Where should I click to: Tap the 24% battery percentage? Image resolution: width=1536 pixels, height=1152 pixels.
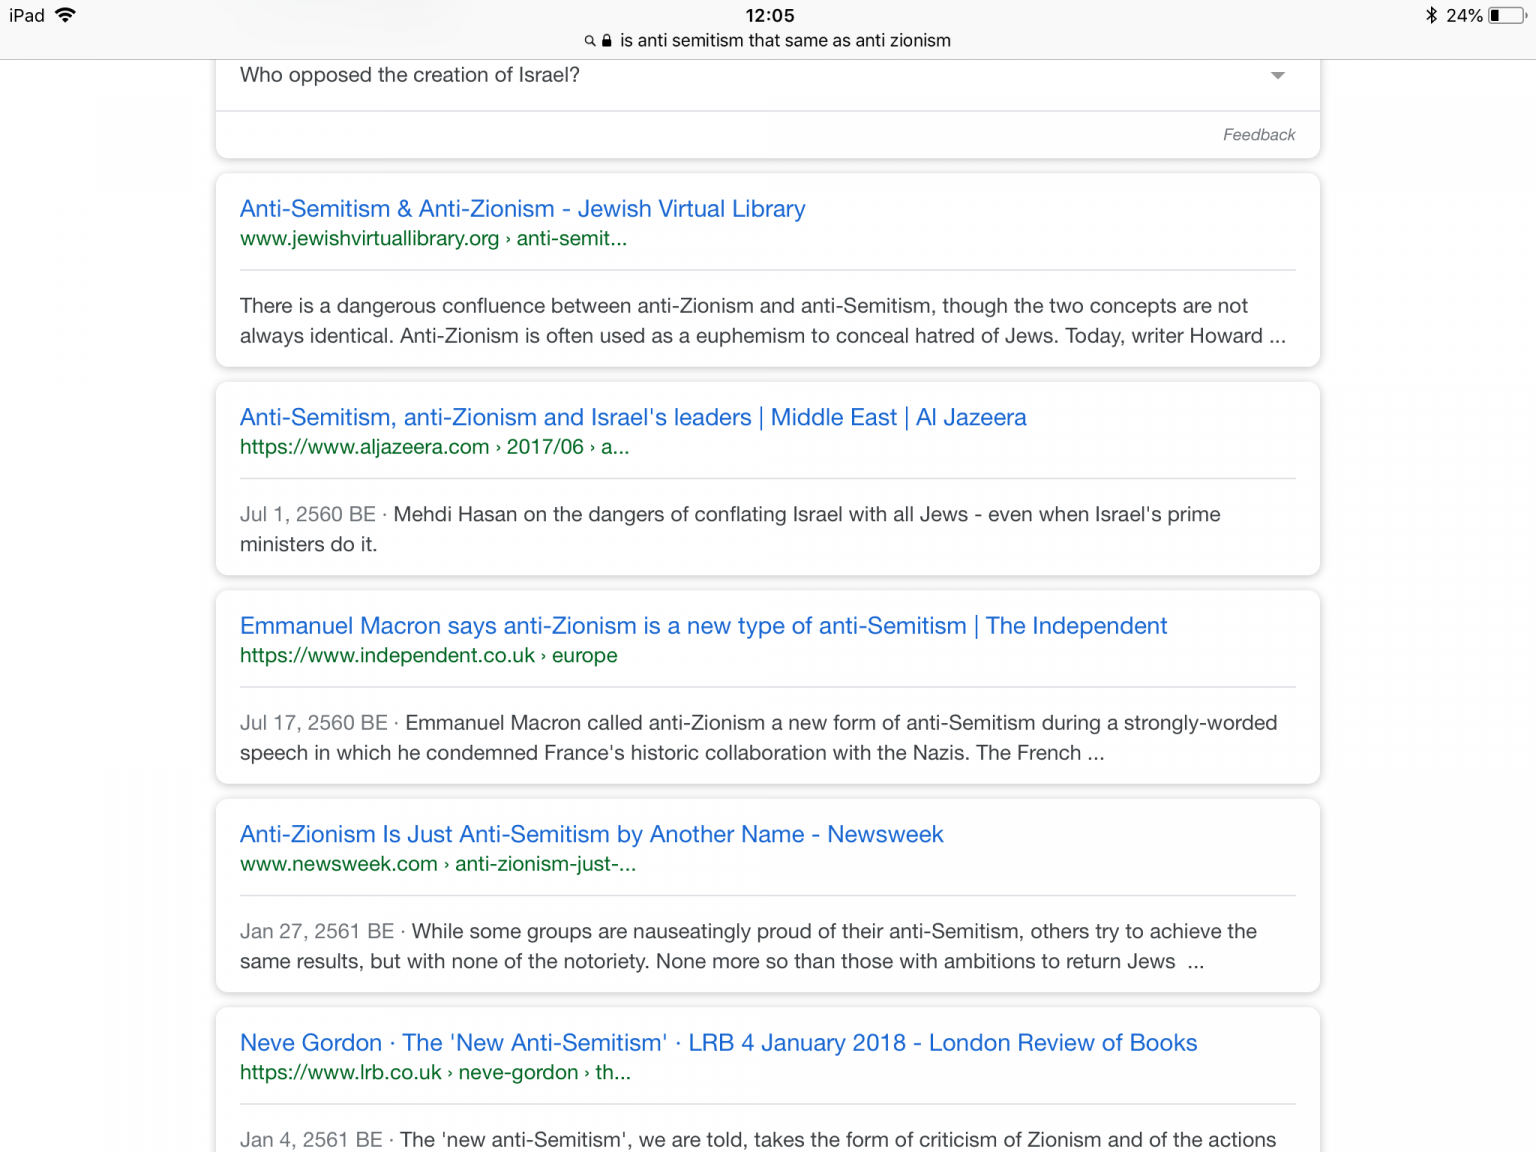point(1464,15)
